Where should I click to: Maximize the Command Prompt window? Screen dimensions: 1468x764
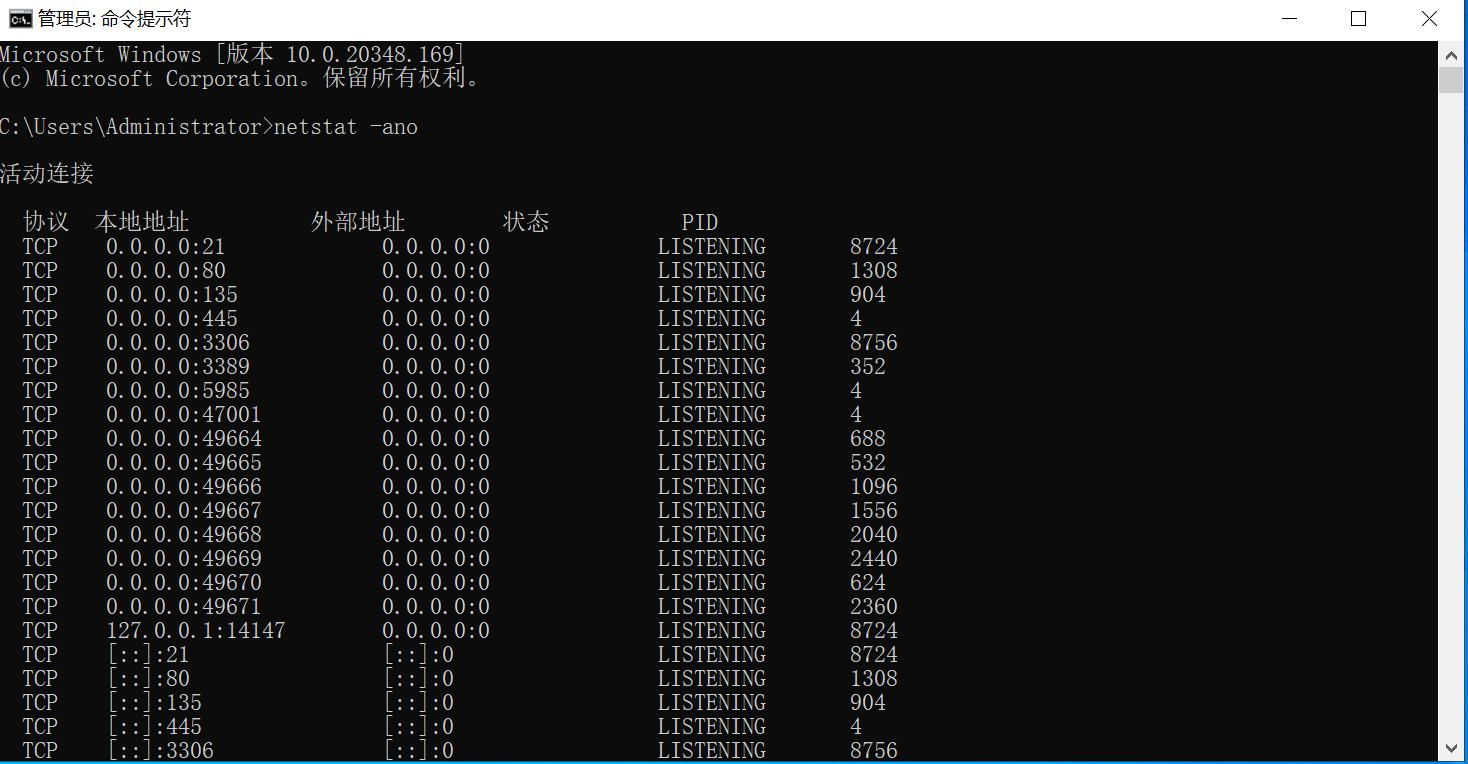coord(1358,19)
